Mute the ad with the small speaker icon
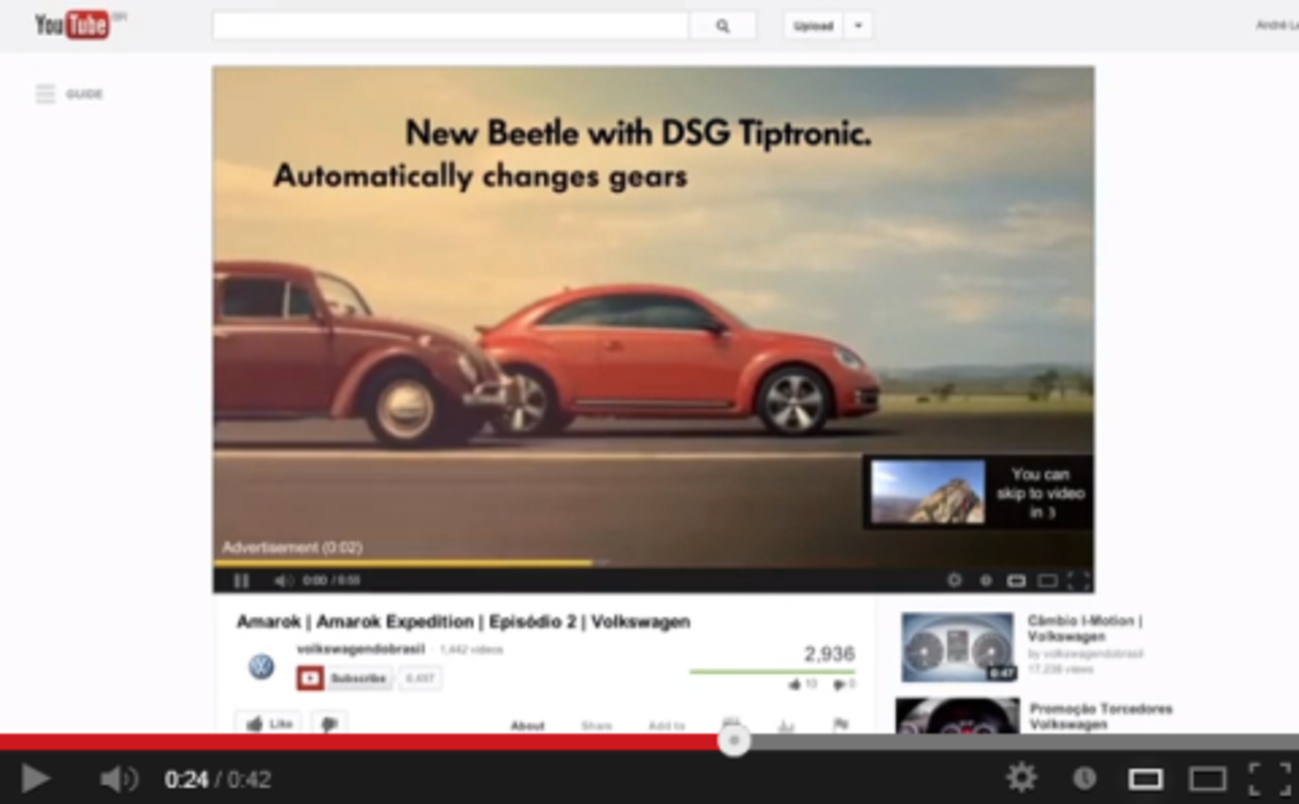The height and width of the screenshot is (804, 1299). click(x=283, y=580)
